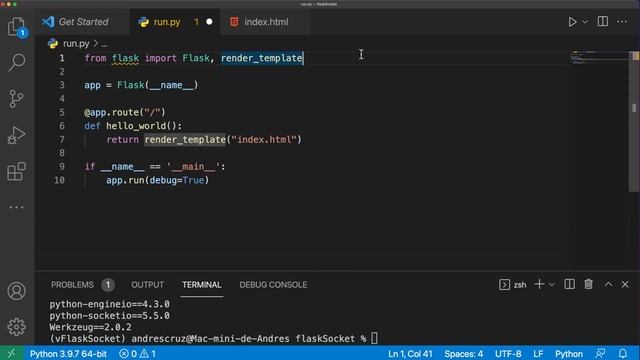Screen dimensions: 640x360
Task: Open the Source Control view
Action: click(x=16, y=99)
